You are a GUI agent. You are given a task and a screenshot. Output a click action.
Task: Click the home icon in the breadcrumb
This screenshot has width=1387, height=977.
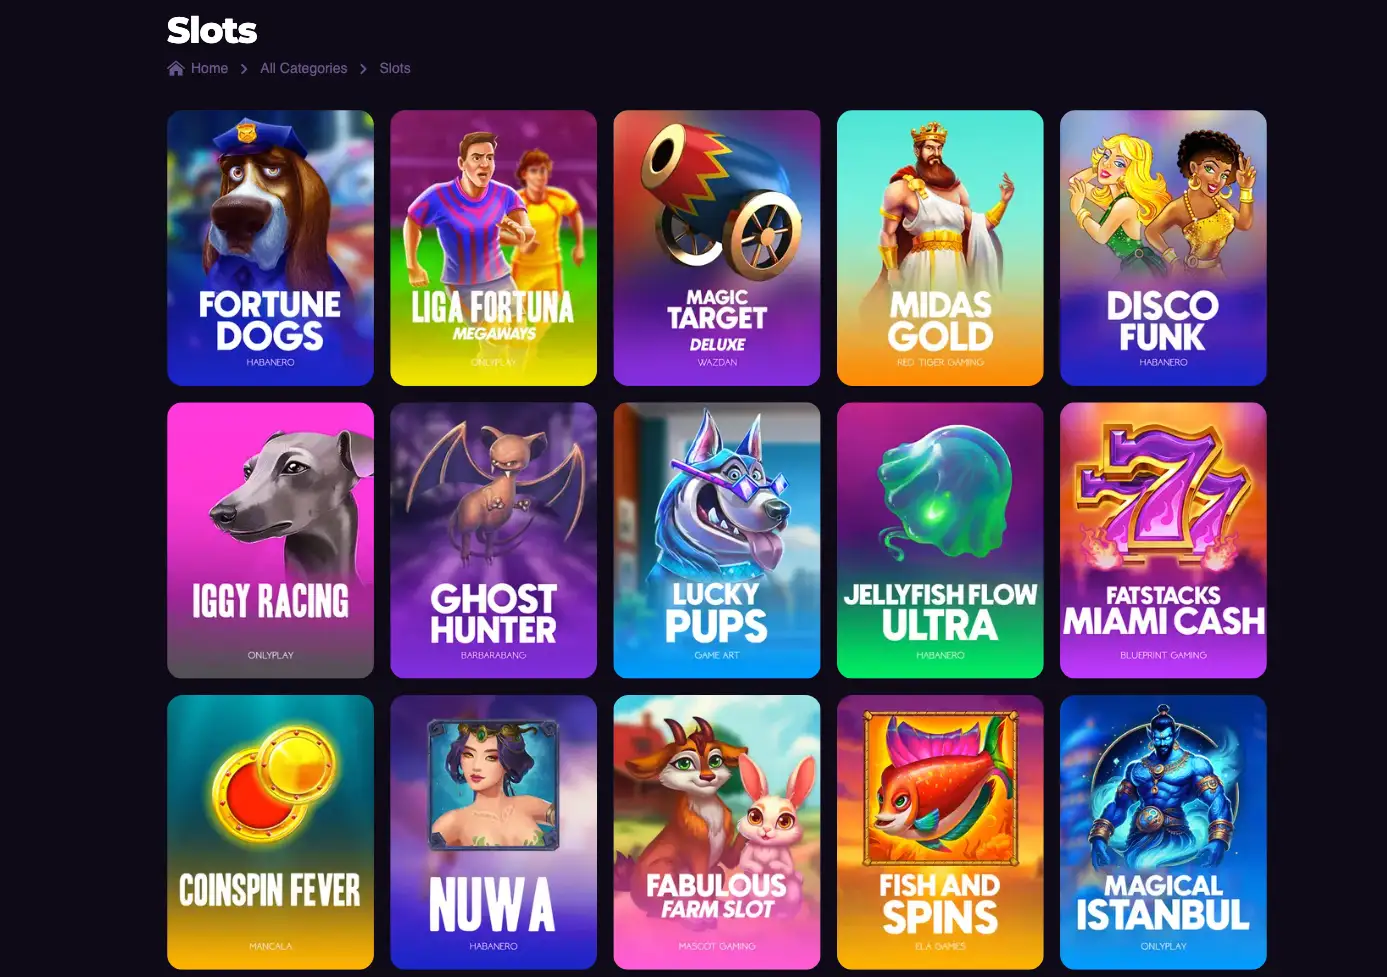click(176, 68)
